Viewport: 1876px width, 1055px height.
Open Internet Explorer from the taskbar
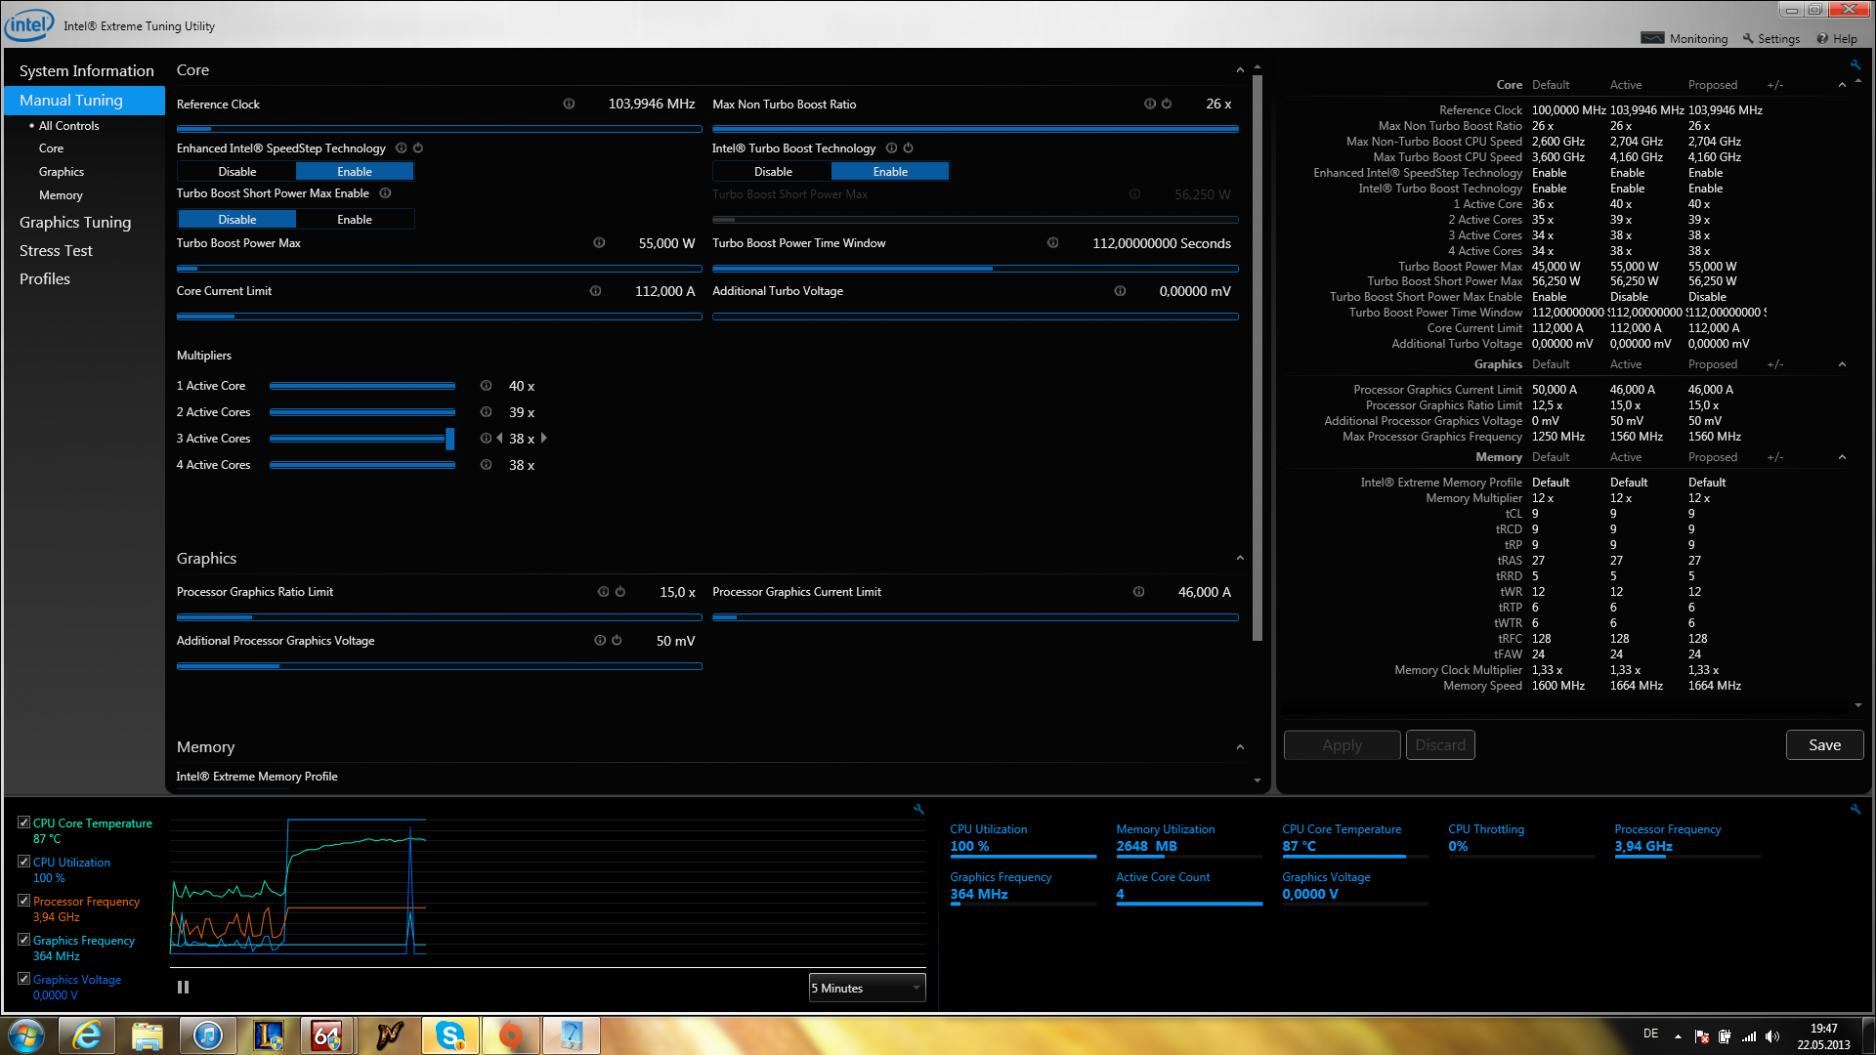pos(87,1036)
